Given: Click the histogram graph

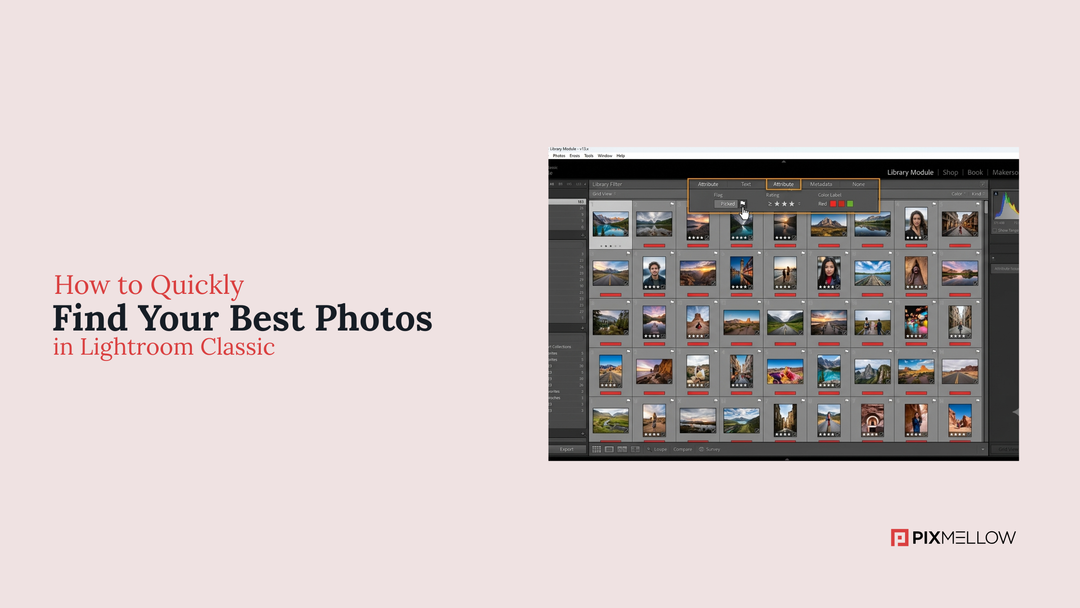Looking at the screenshot, I should pos(1005,206).
